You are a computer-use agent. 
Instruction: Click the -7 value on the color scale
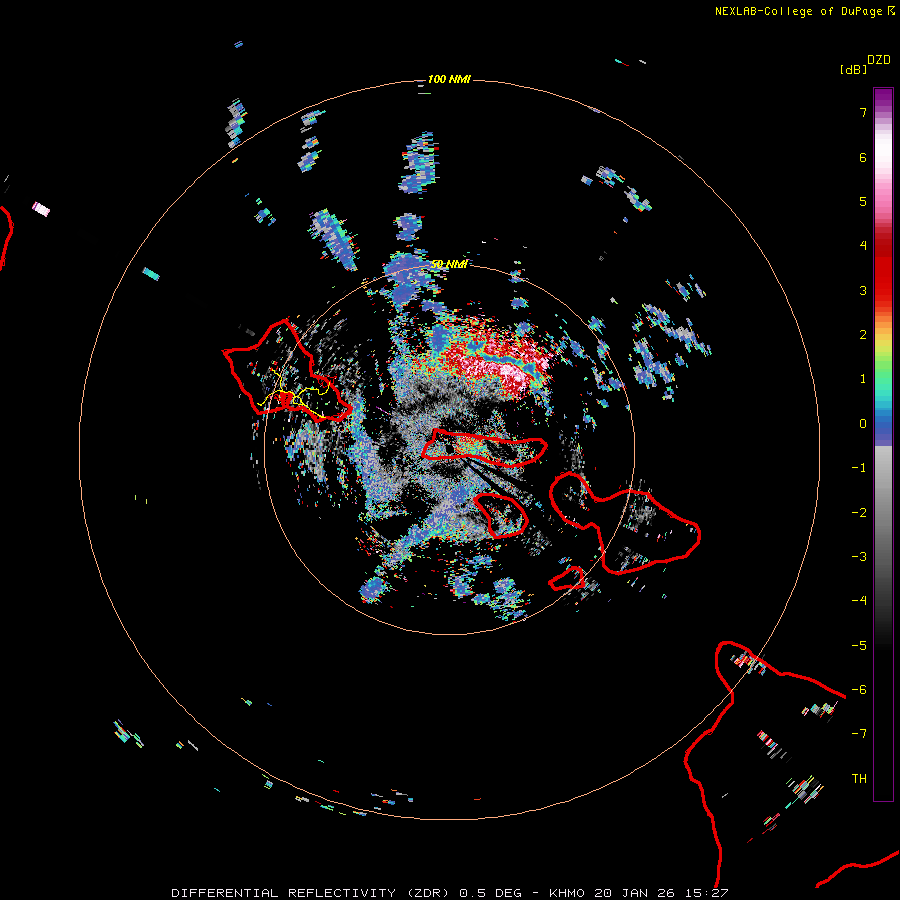pos(859,734)
